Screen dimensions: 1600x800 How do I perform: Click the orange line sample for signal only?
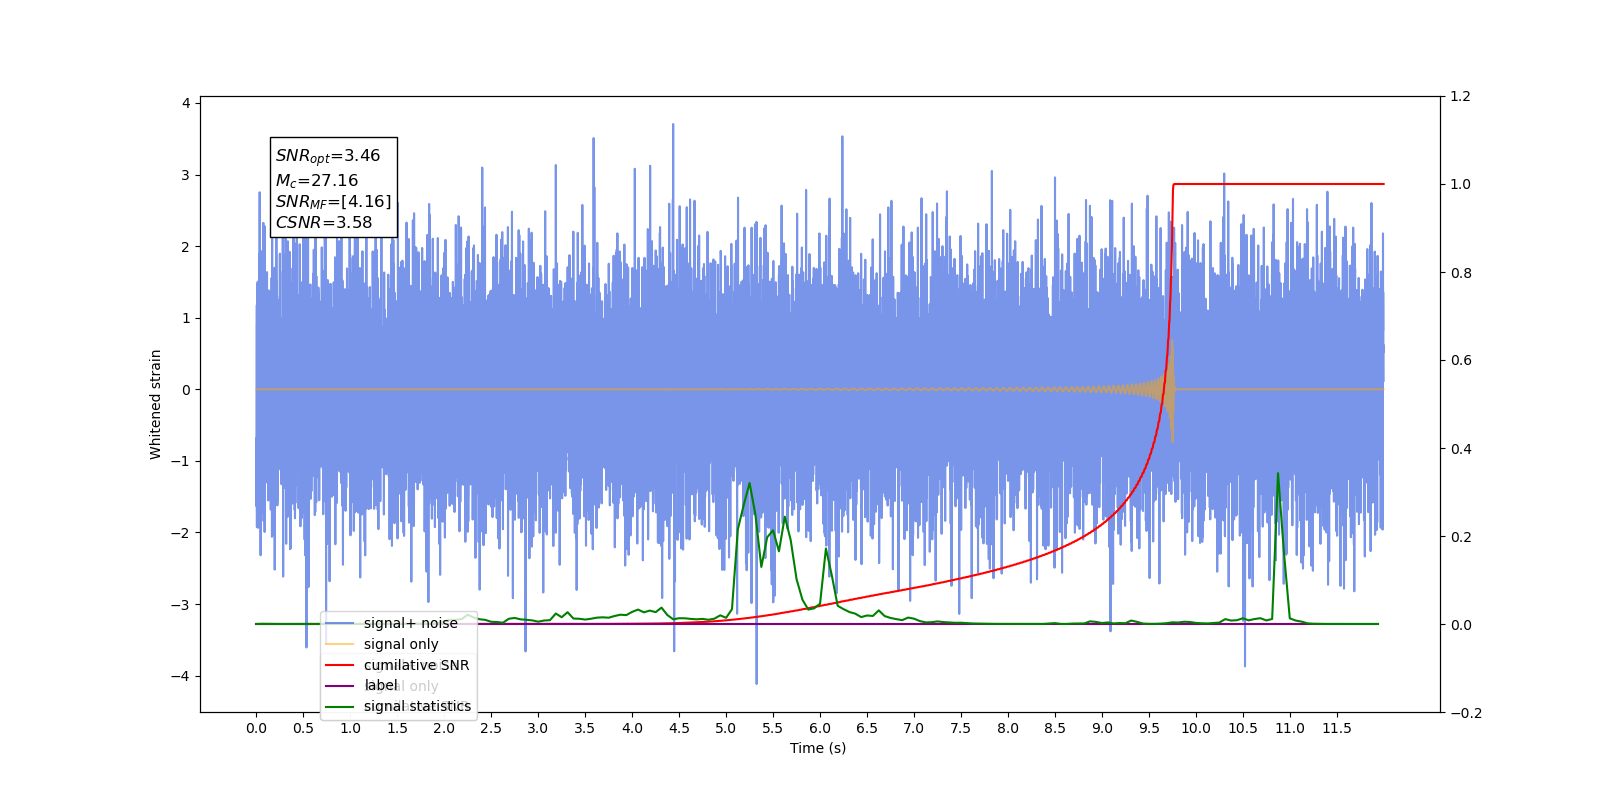pos(340,644)
